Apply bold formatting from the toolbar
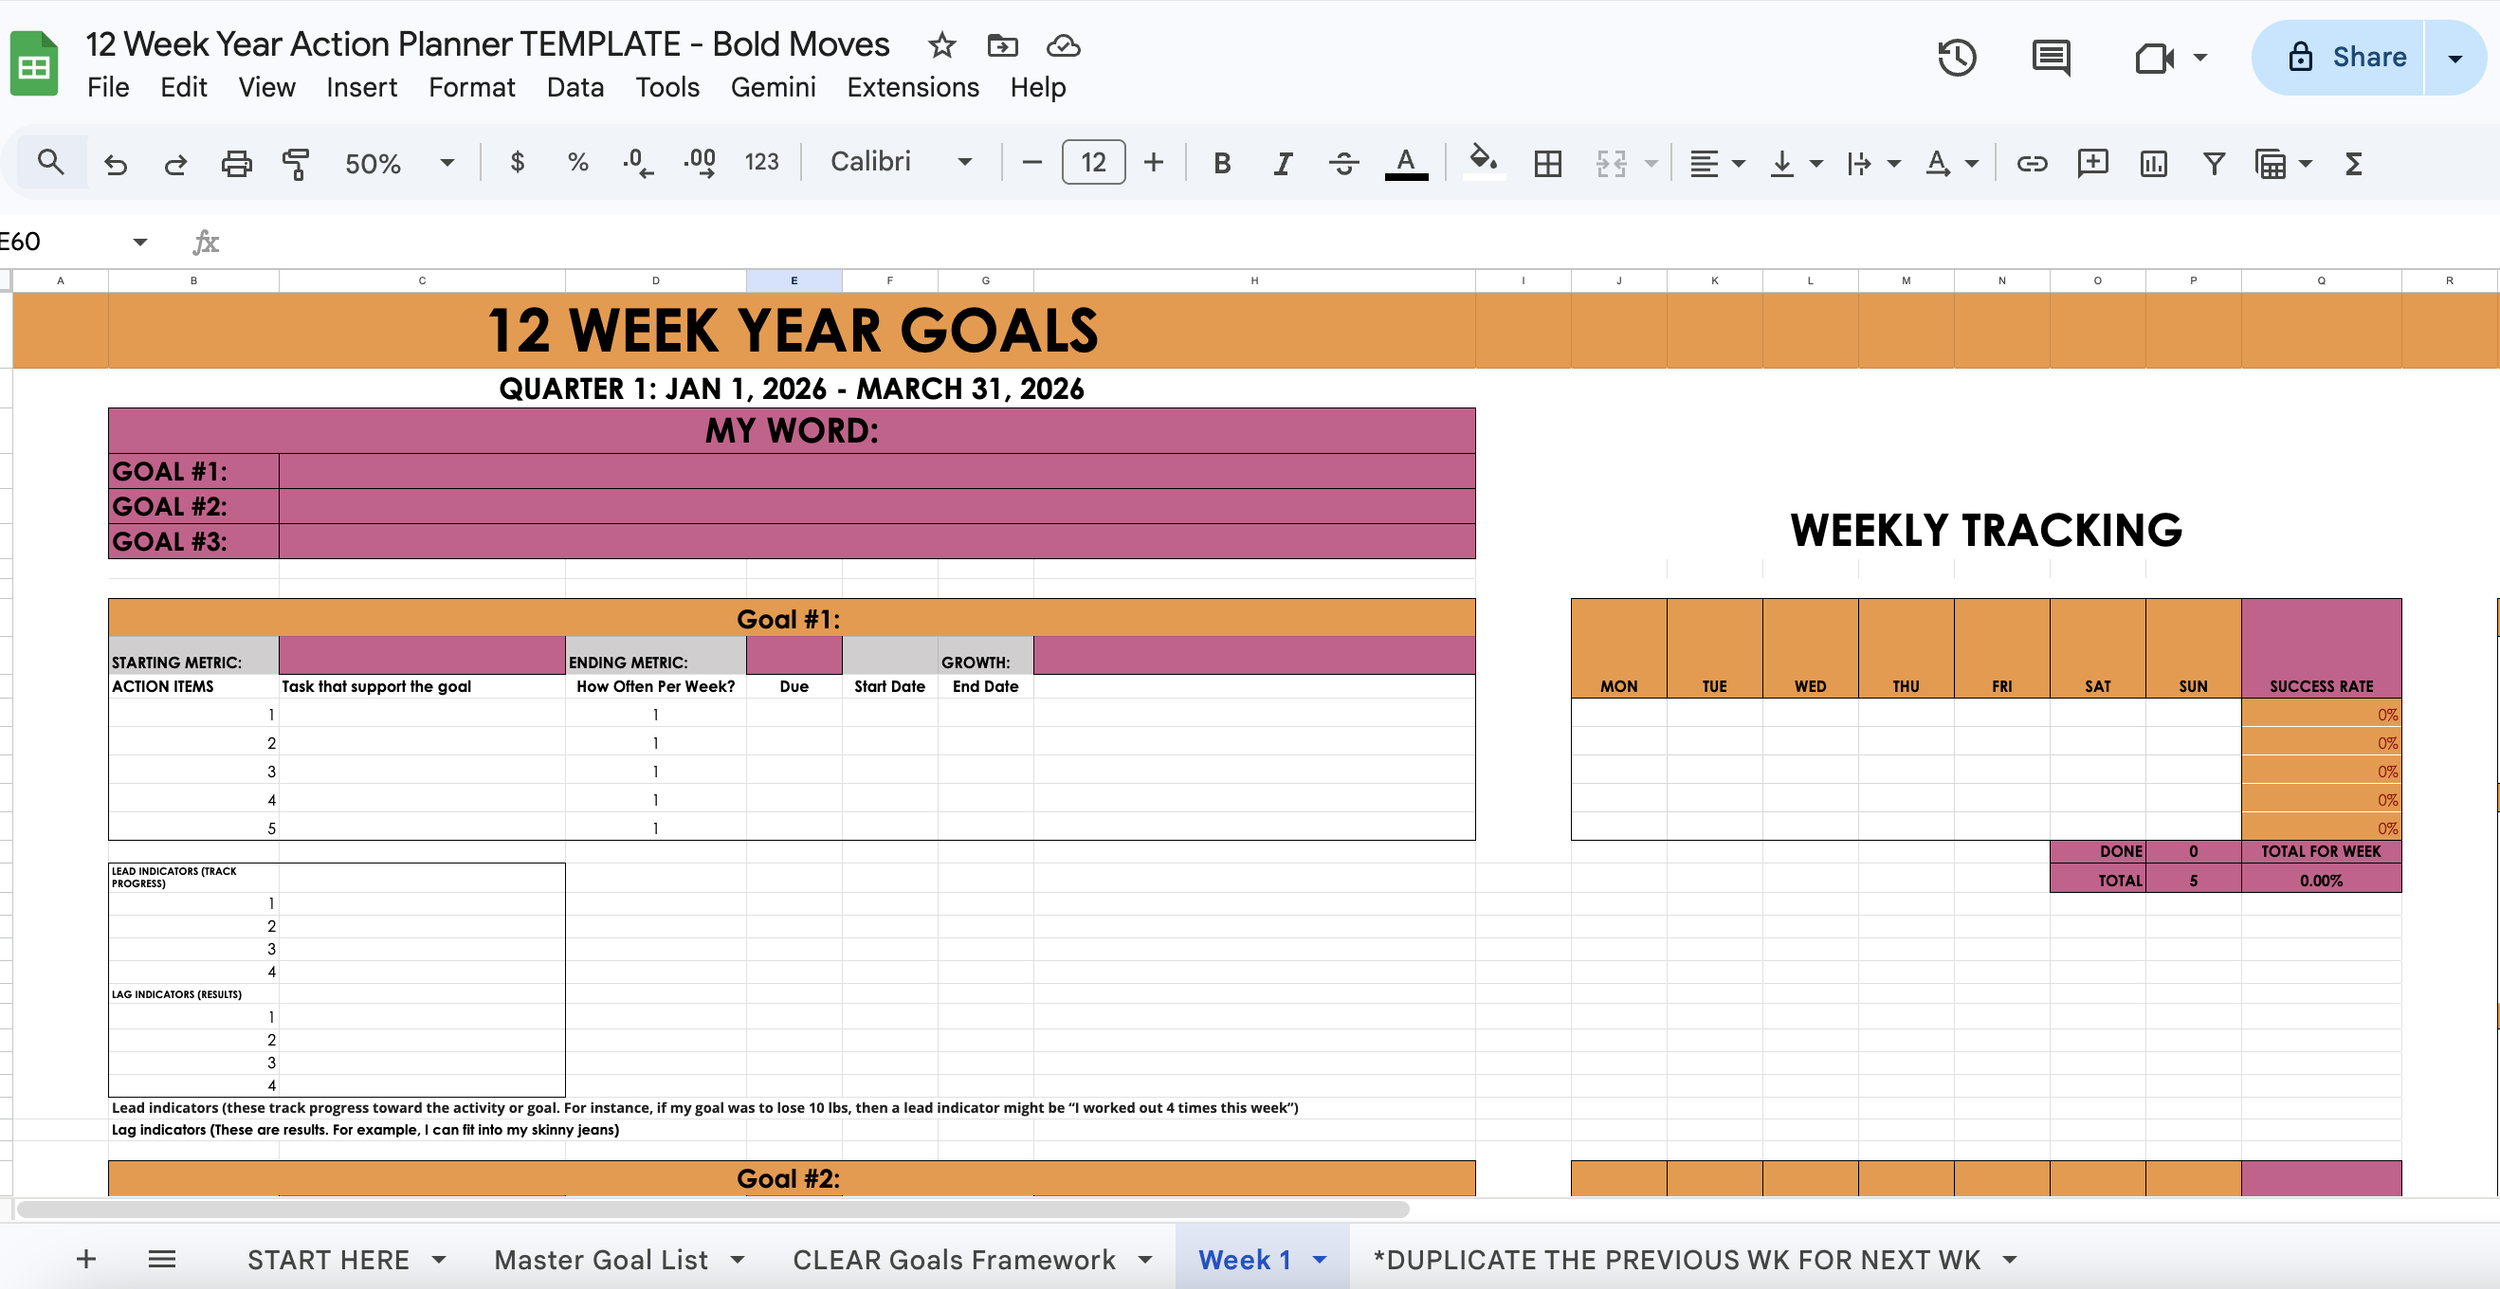The width and height of the screenshot is (2500, 1289). click(x=1222, y=161)
